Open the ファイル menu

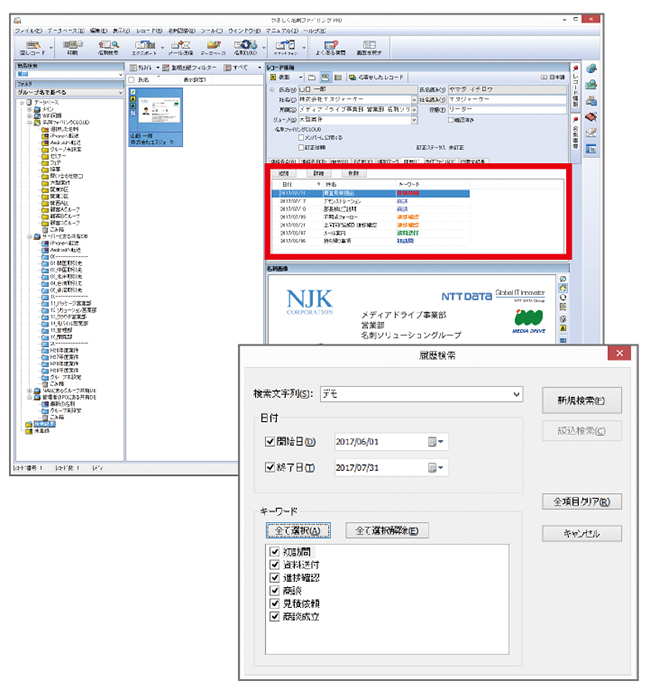click(28, 31)
